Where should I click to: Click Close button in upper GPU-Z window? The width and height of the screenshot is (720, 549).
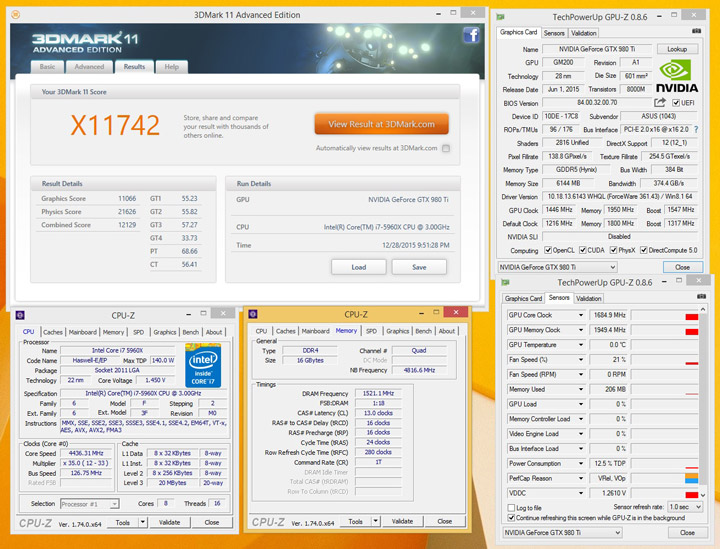(x=683, y=267)
